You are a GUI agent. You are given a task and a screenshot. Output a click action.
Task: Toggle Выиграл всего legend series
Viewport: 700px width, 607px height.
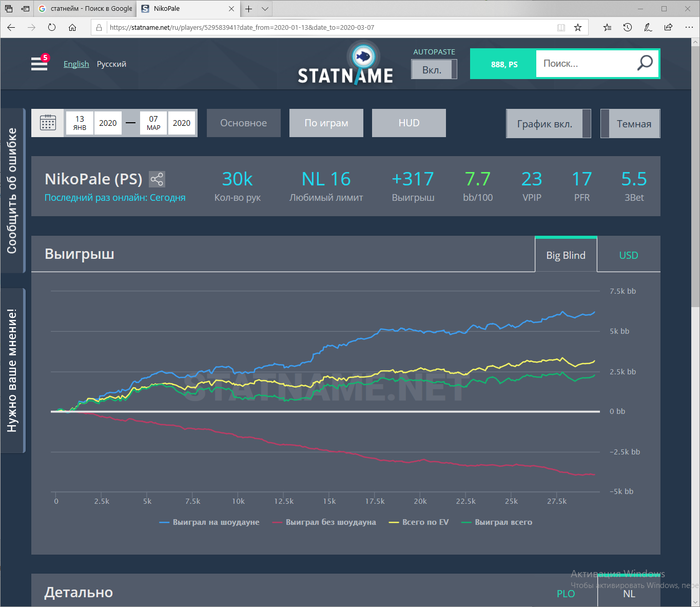tap(497, 522)
